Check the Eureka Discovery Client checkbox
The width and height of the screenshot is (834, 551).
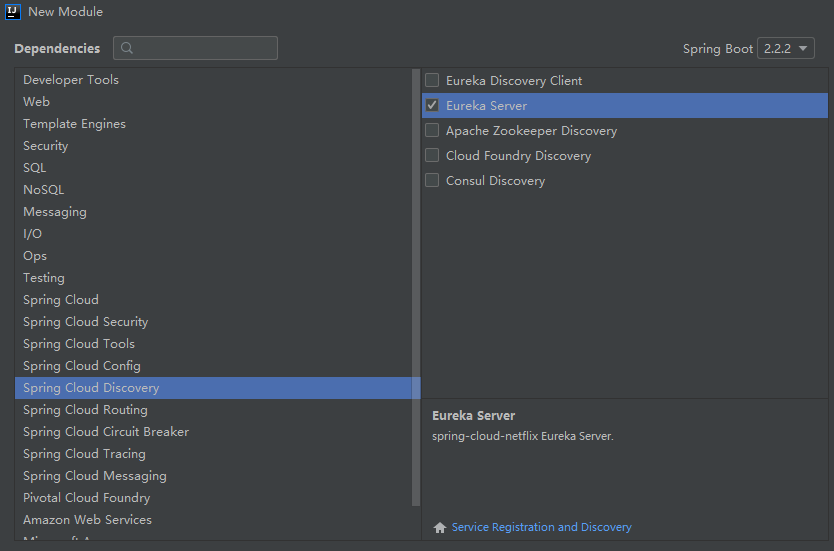pos(432,80)
